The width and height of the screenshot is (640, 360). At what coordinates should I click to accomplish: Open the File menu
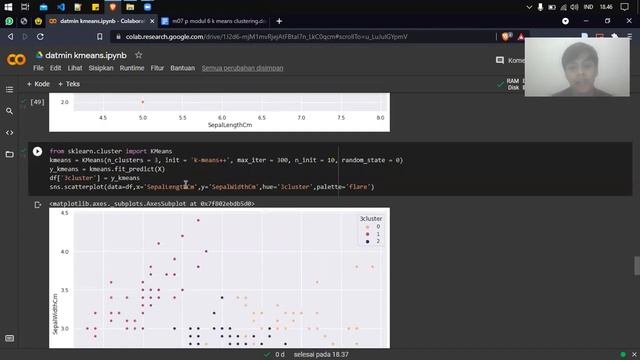(x=38, y=68)
